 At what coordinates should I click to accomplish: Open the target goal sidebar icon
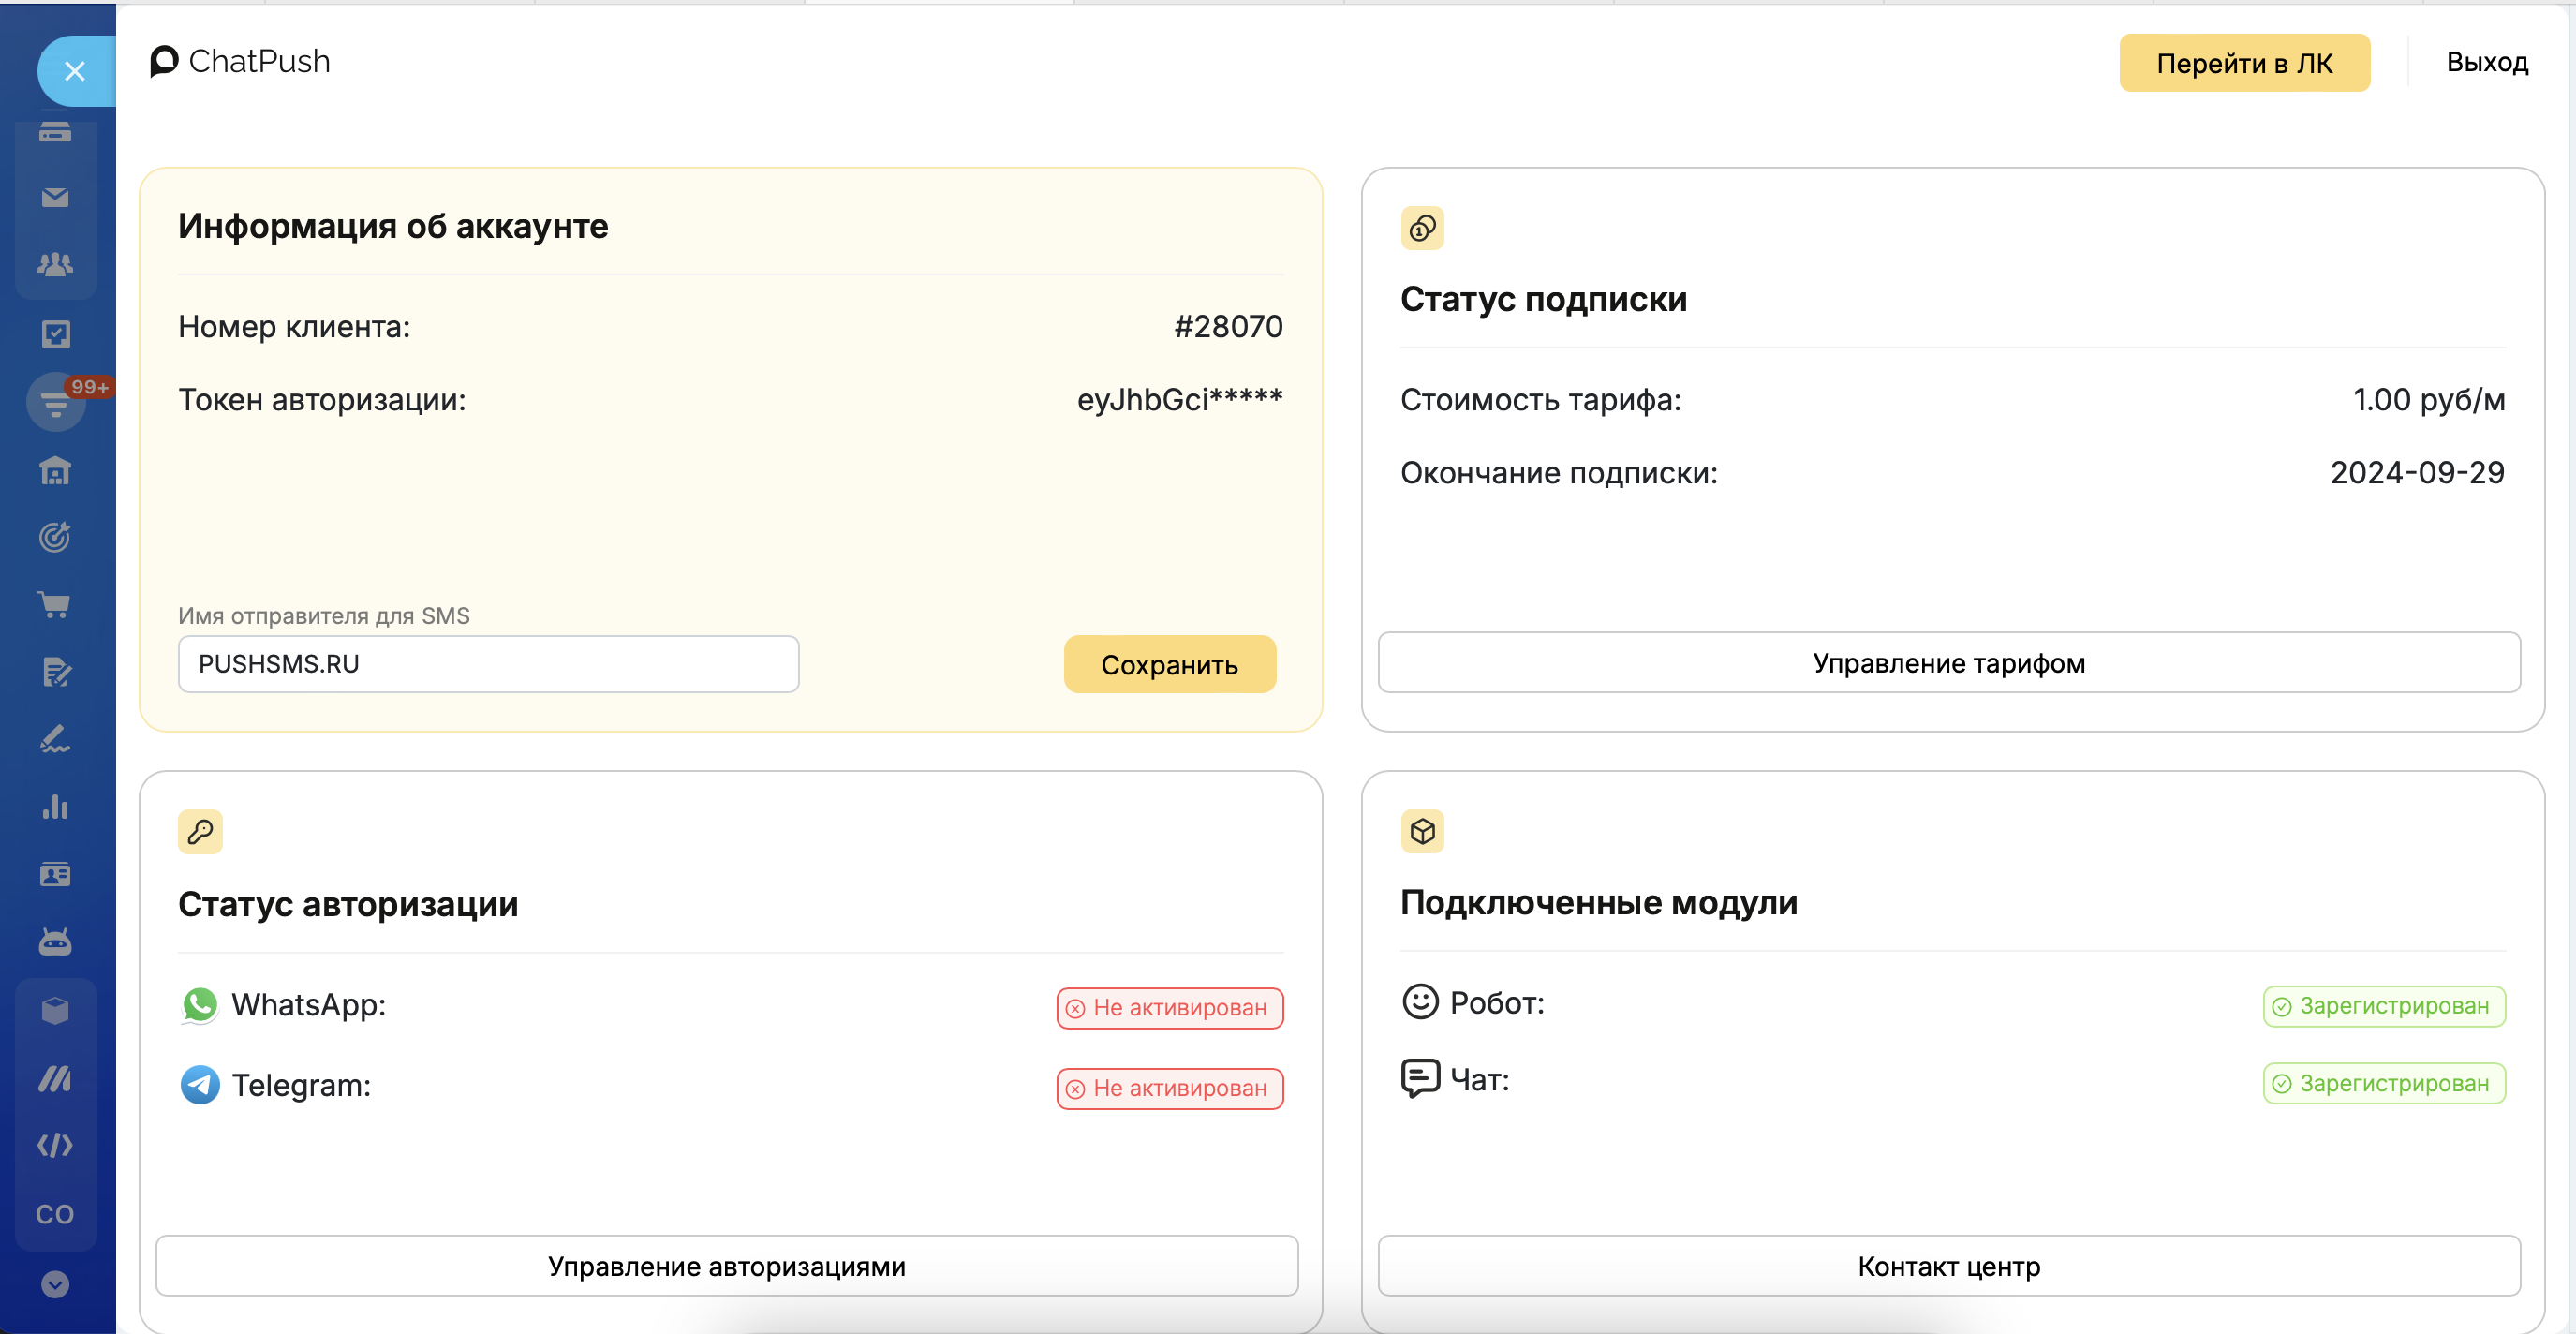[55, 537]
